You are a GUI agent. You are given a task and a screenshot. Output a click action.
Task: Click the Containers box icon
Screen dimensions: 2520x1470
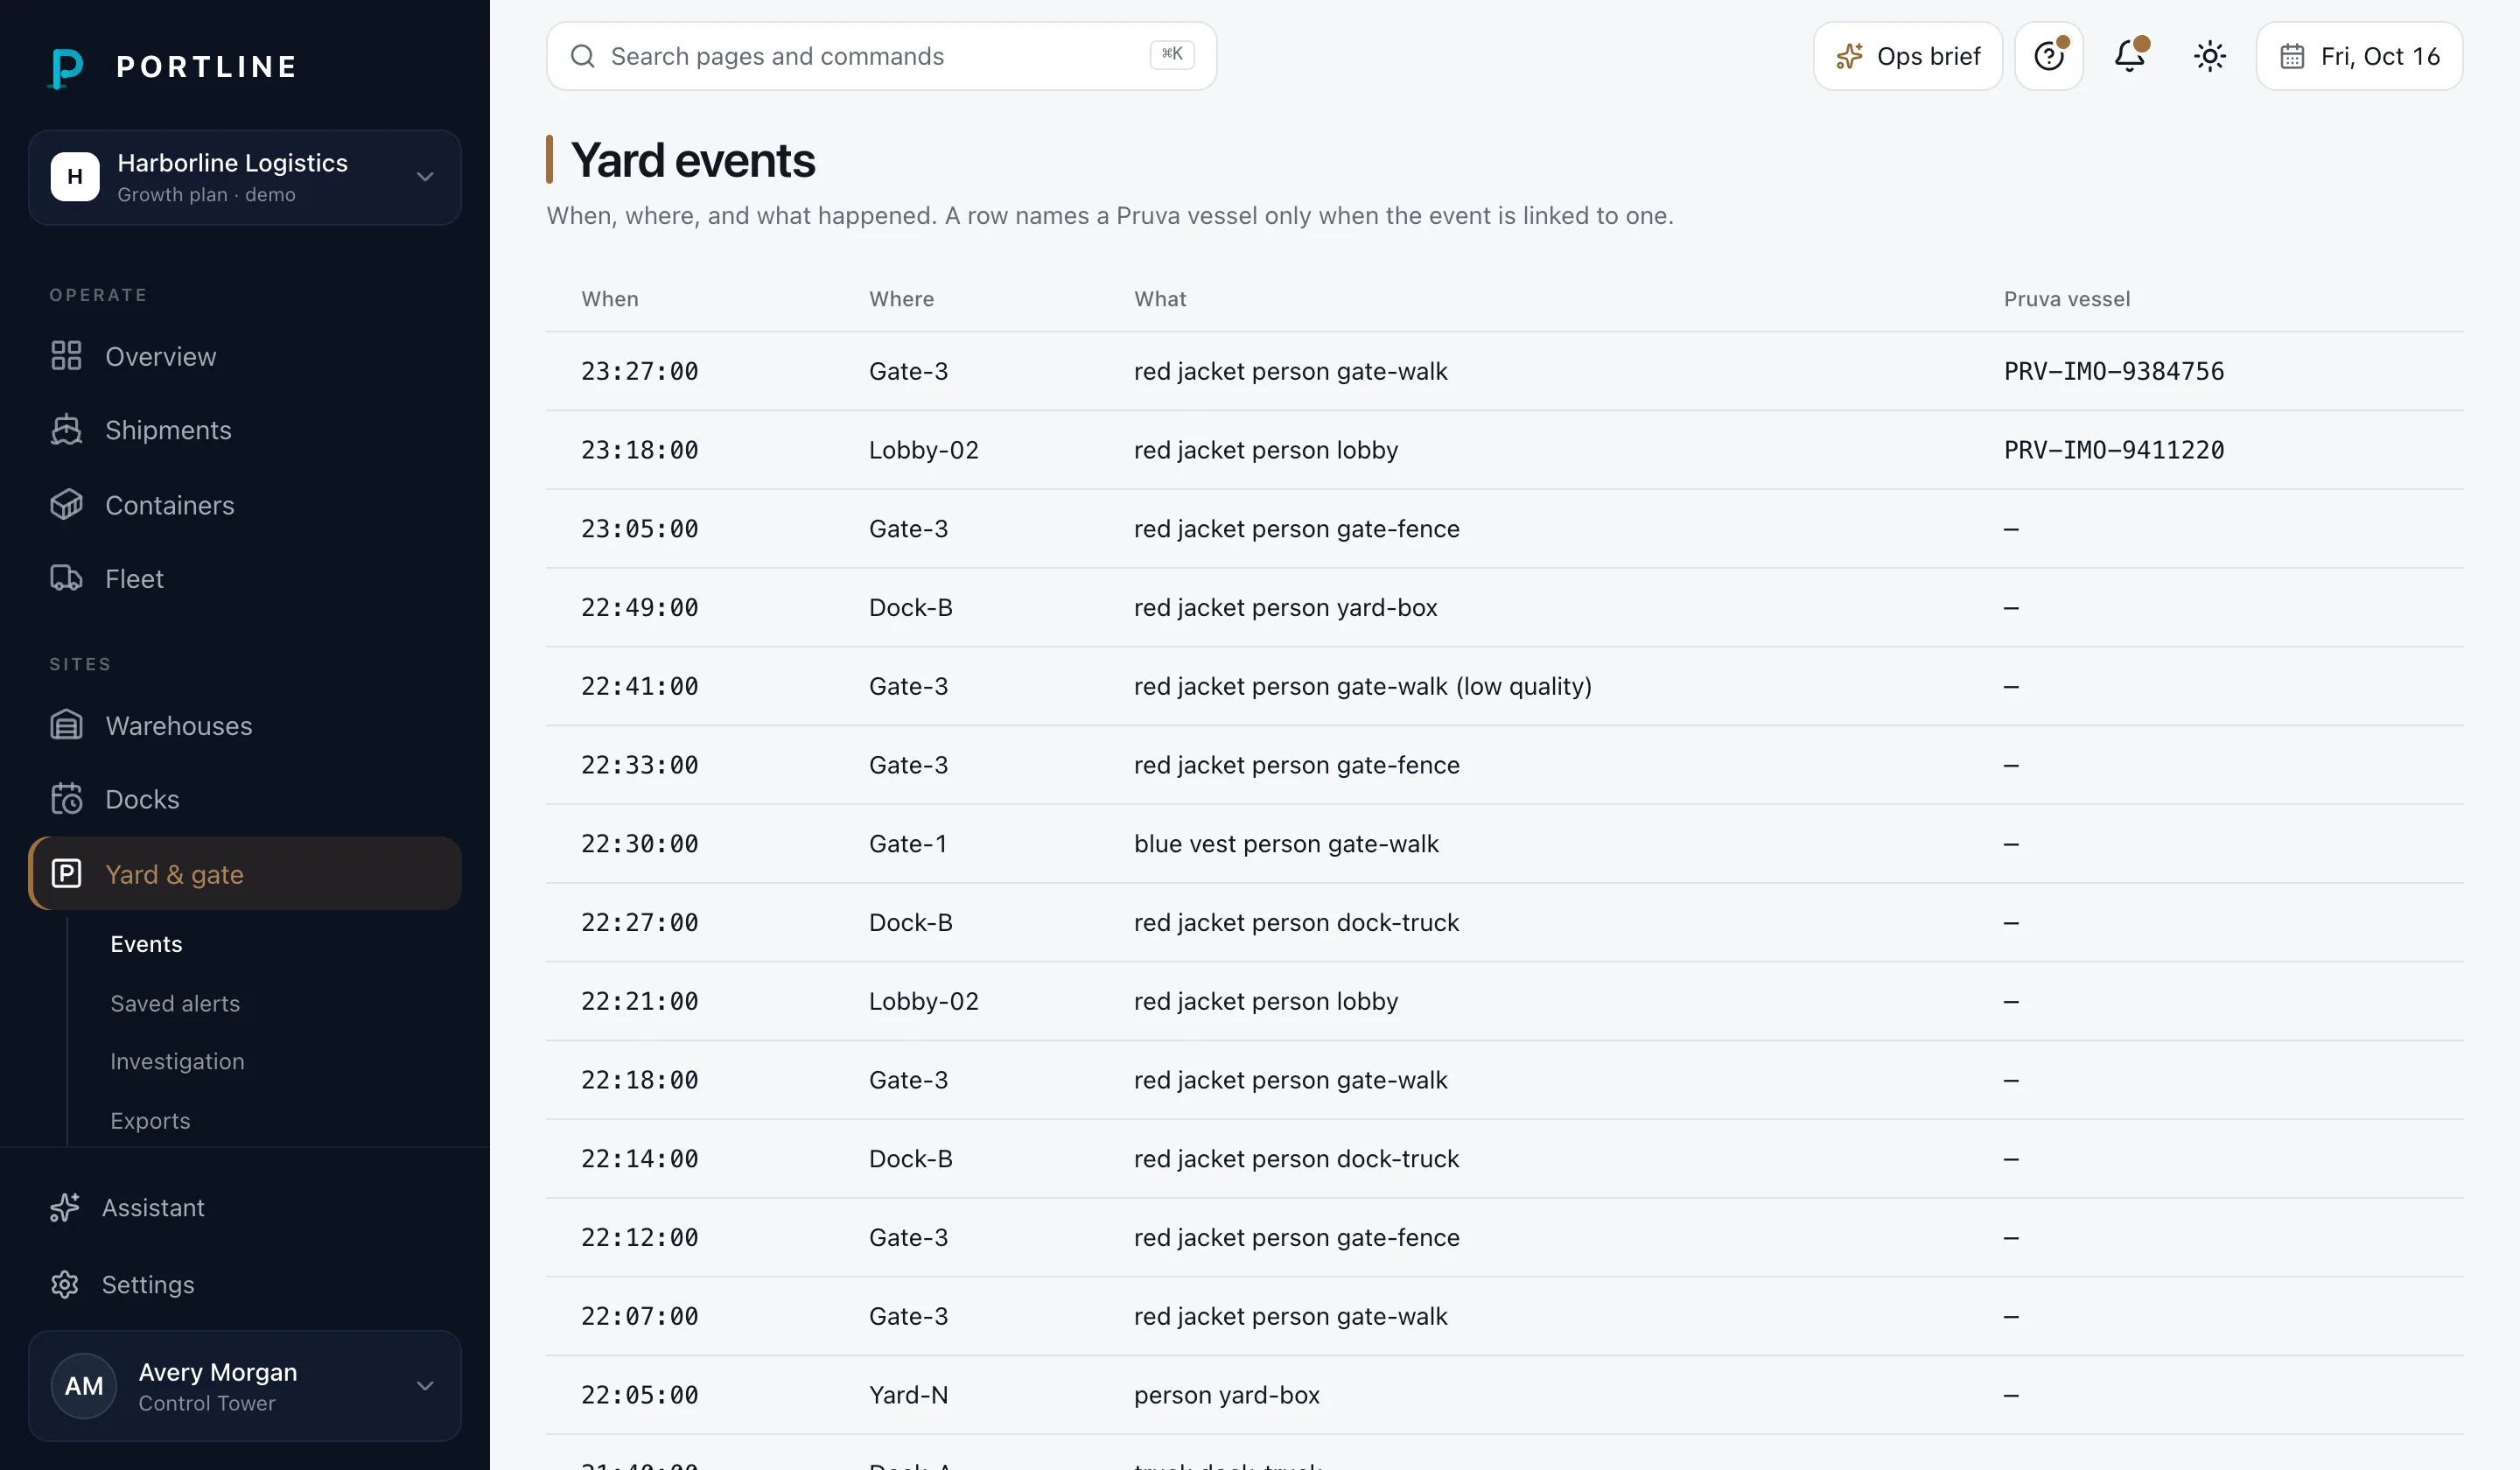66,505
